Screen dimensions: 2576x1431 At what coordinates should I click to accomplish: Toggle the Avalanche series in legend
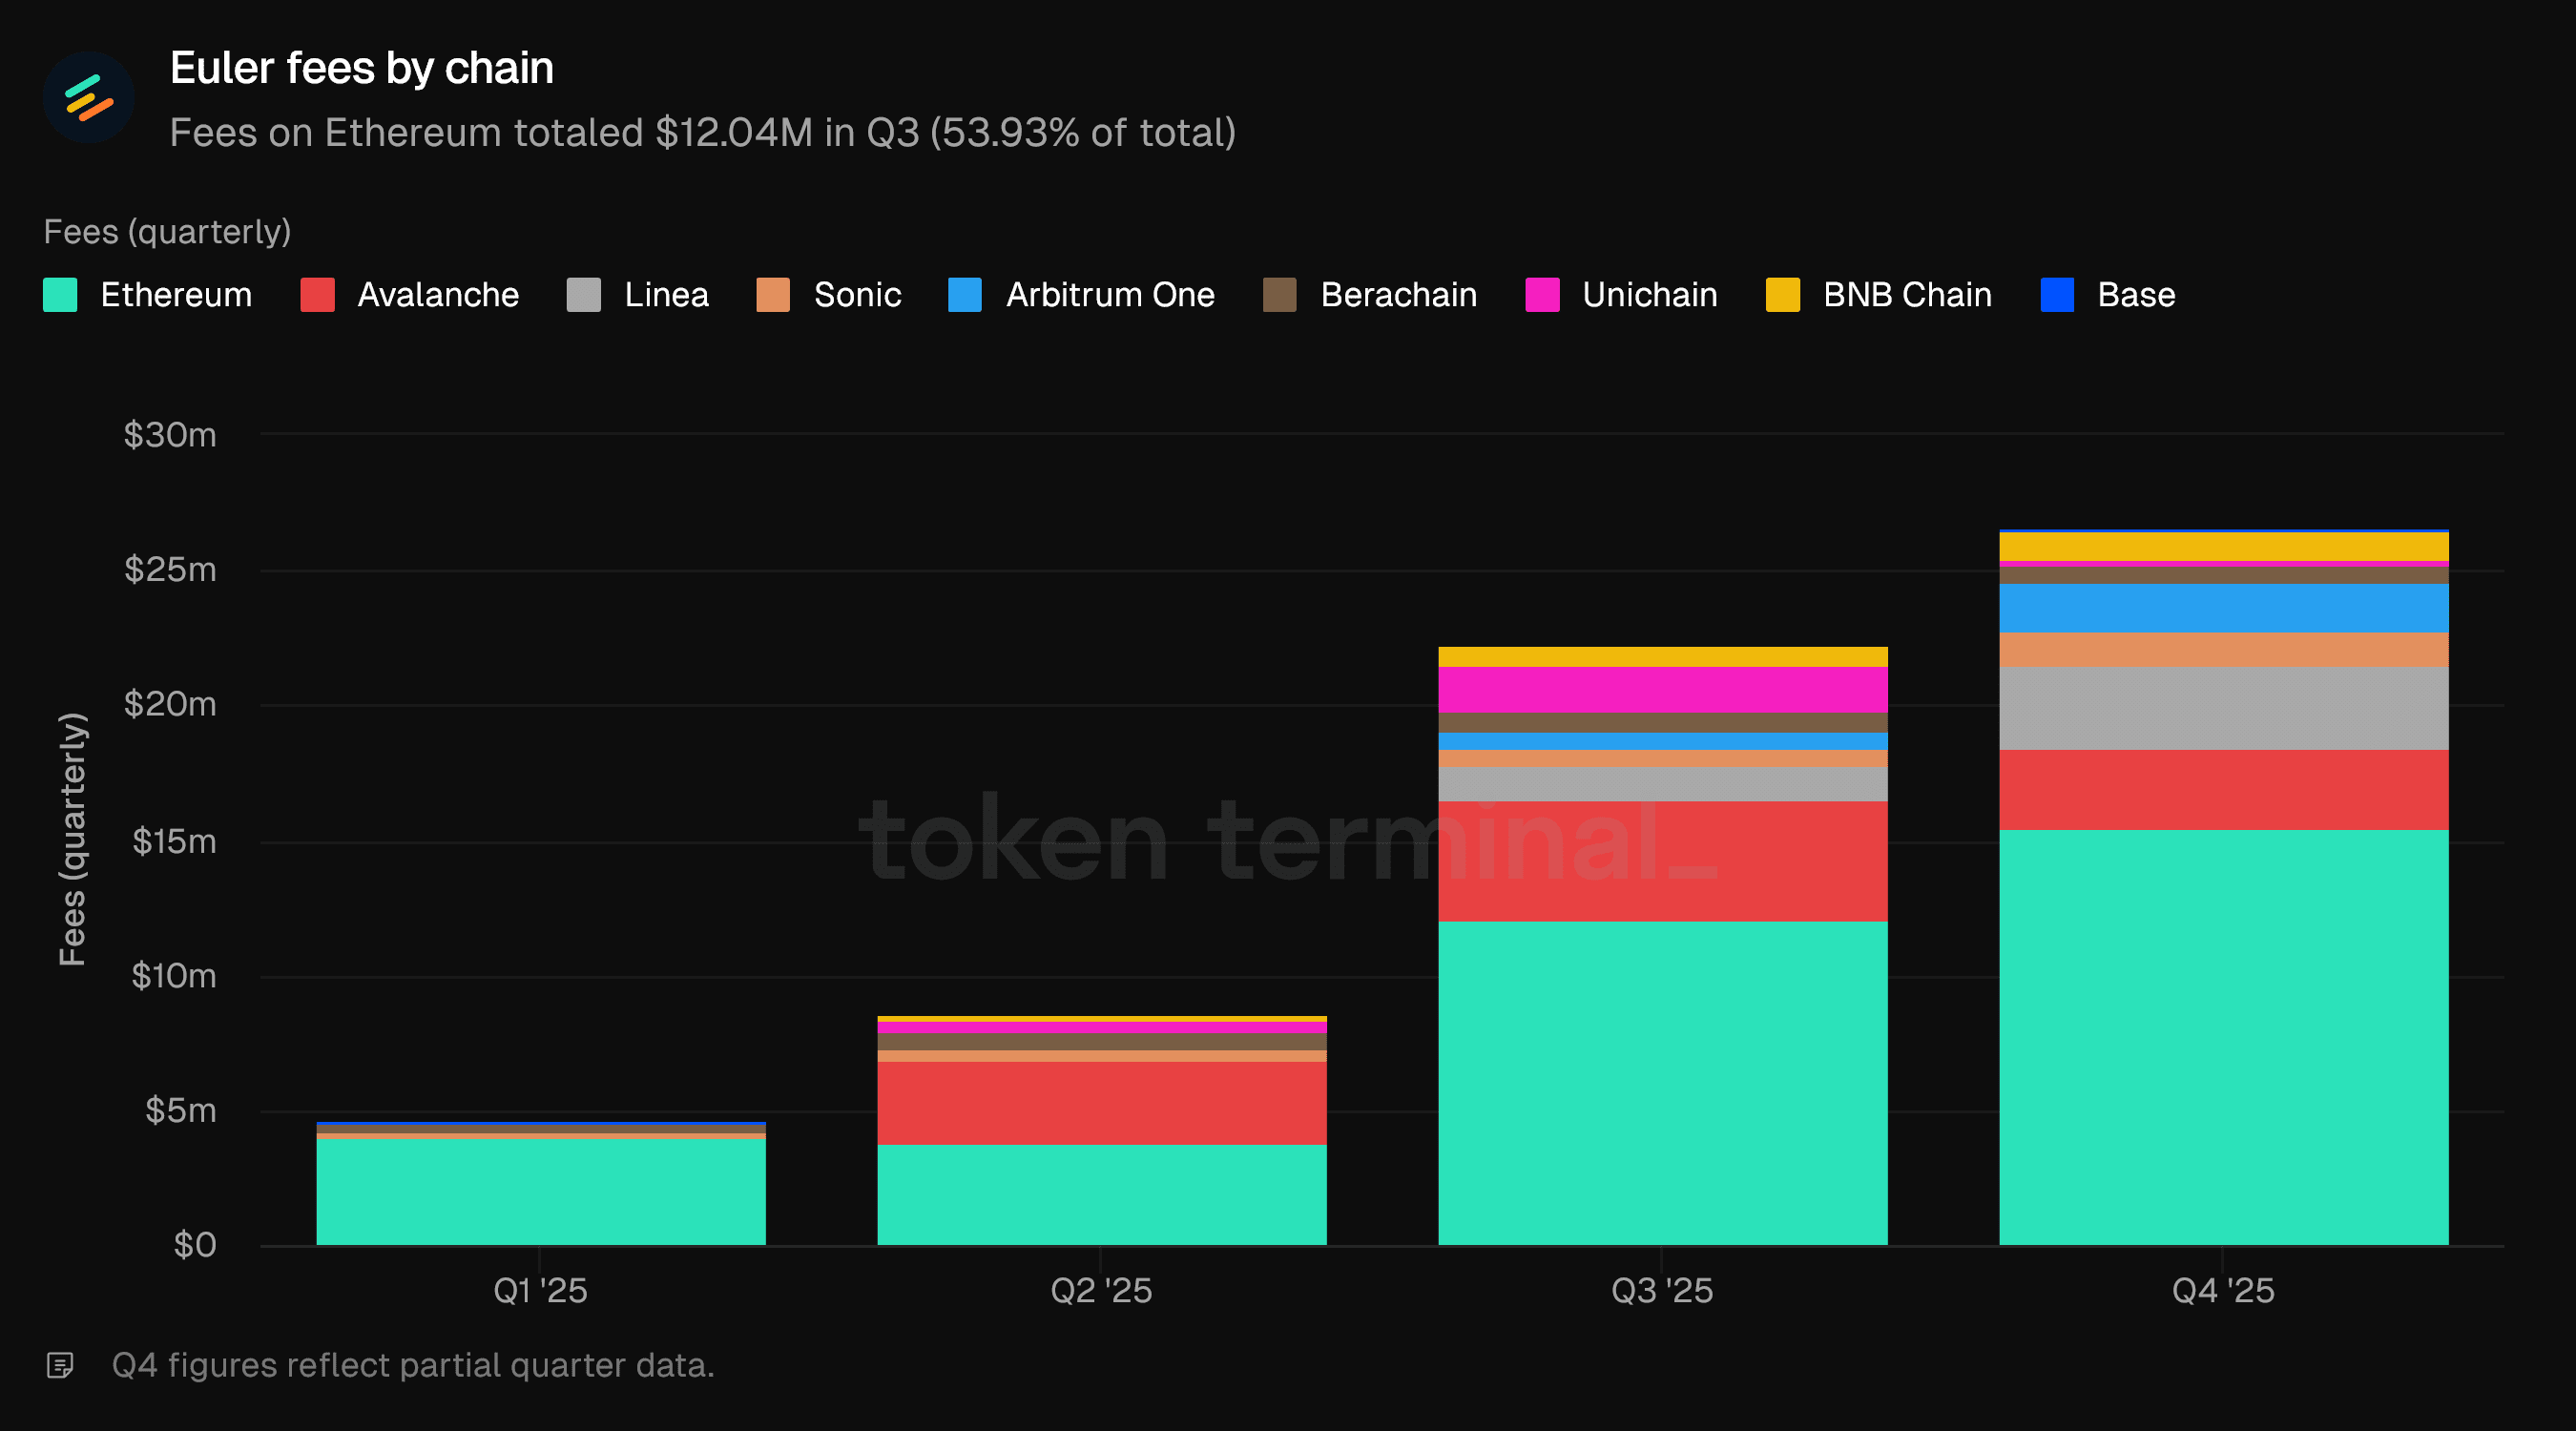point(317,295)
